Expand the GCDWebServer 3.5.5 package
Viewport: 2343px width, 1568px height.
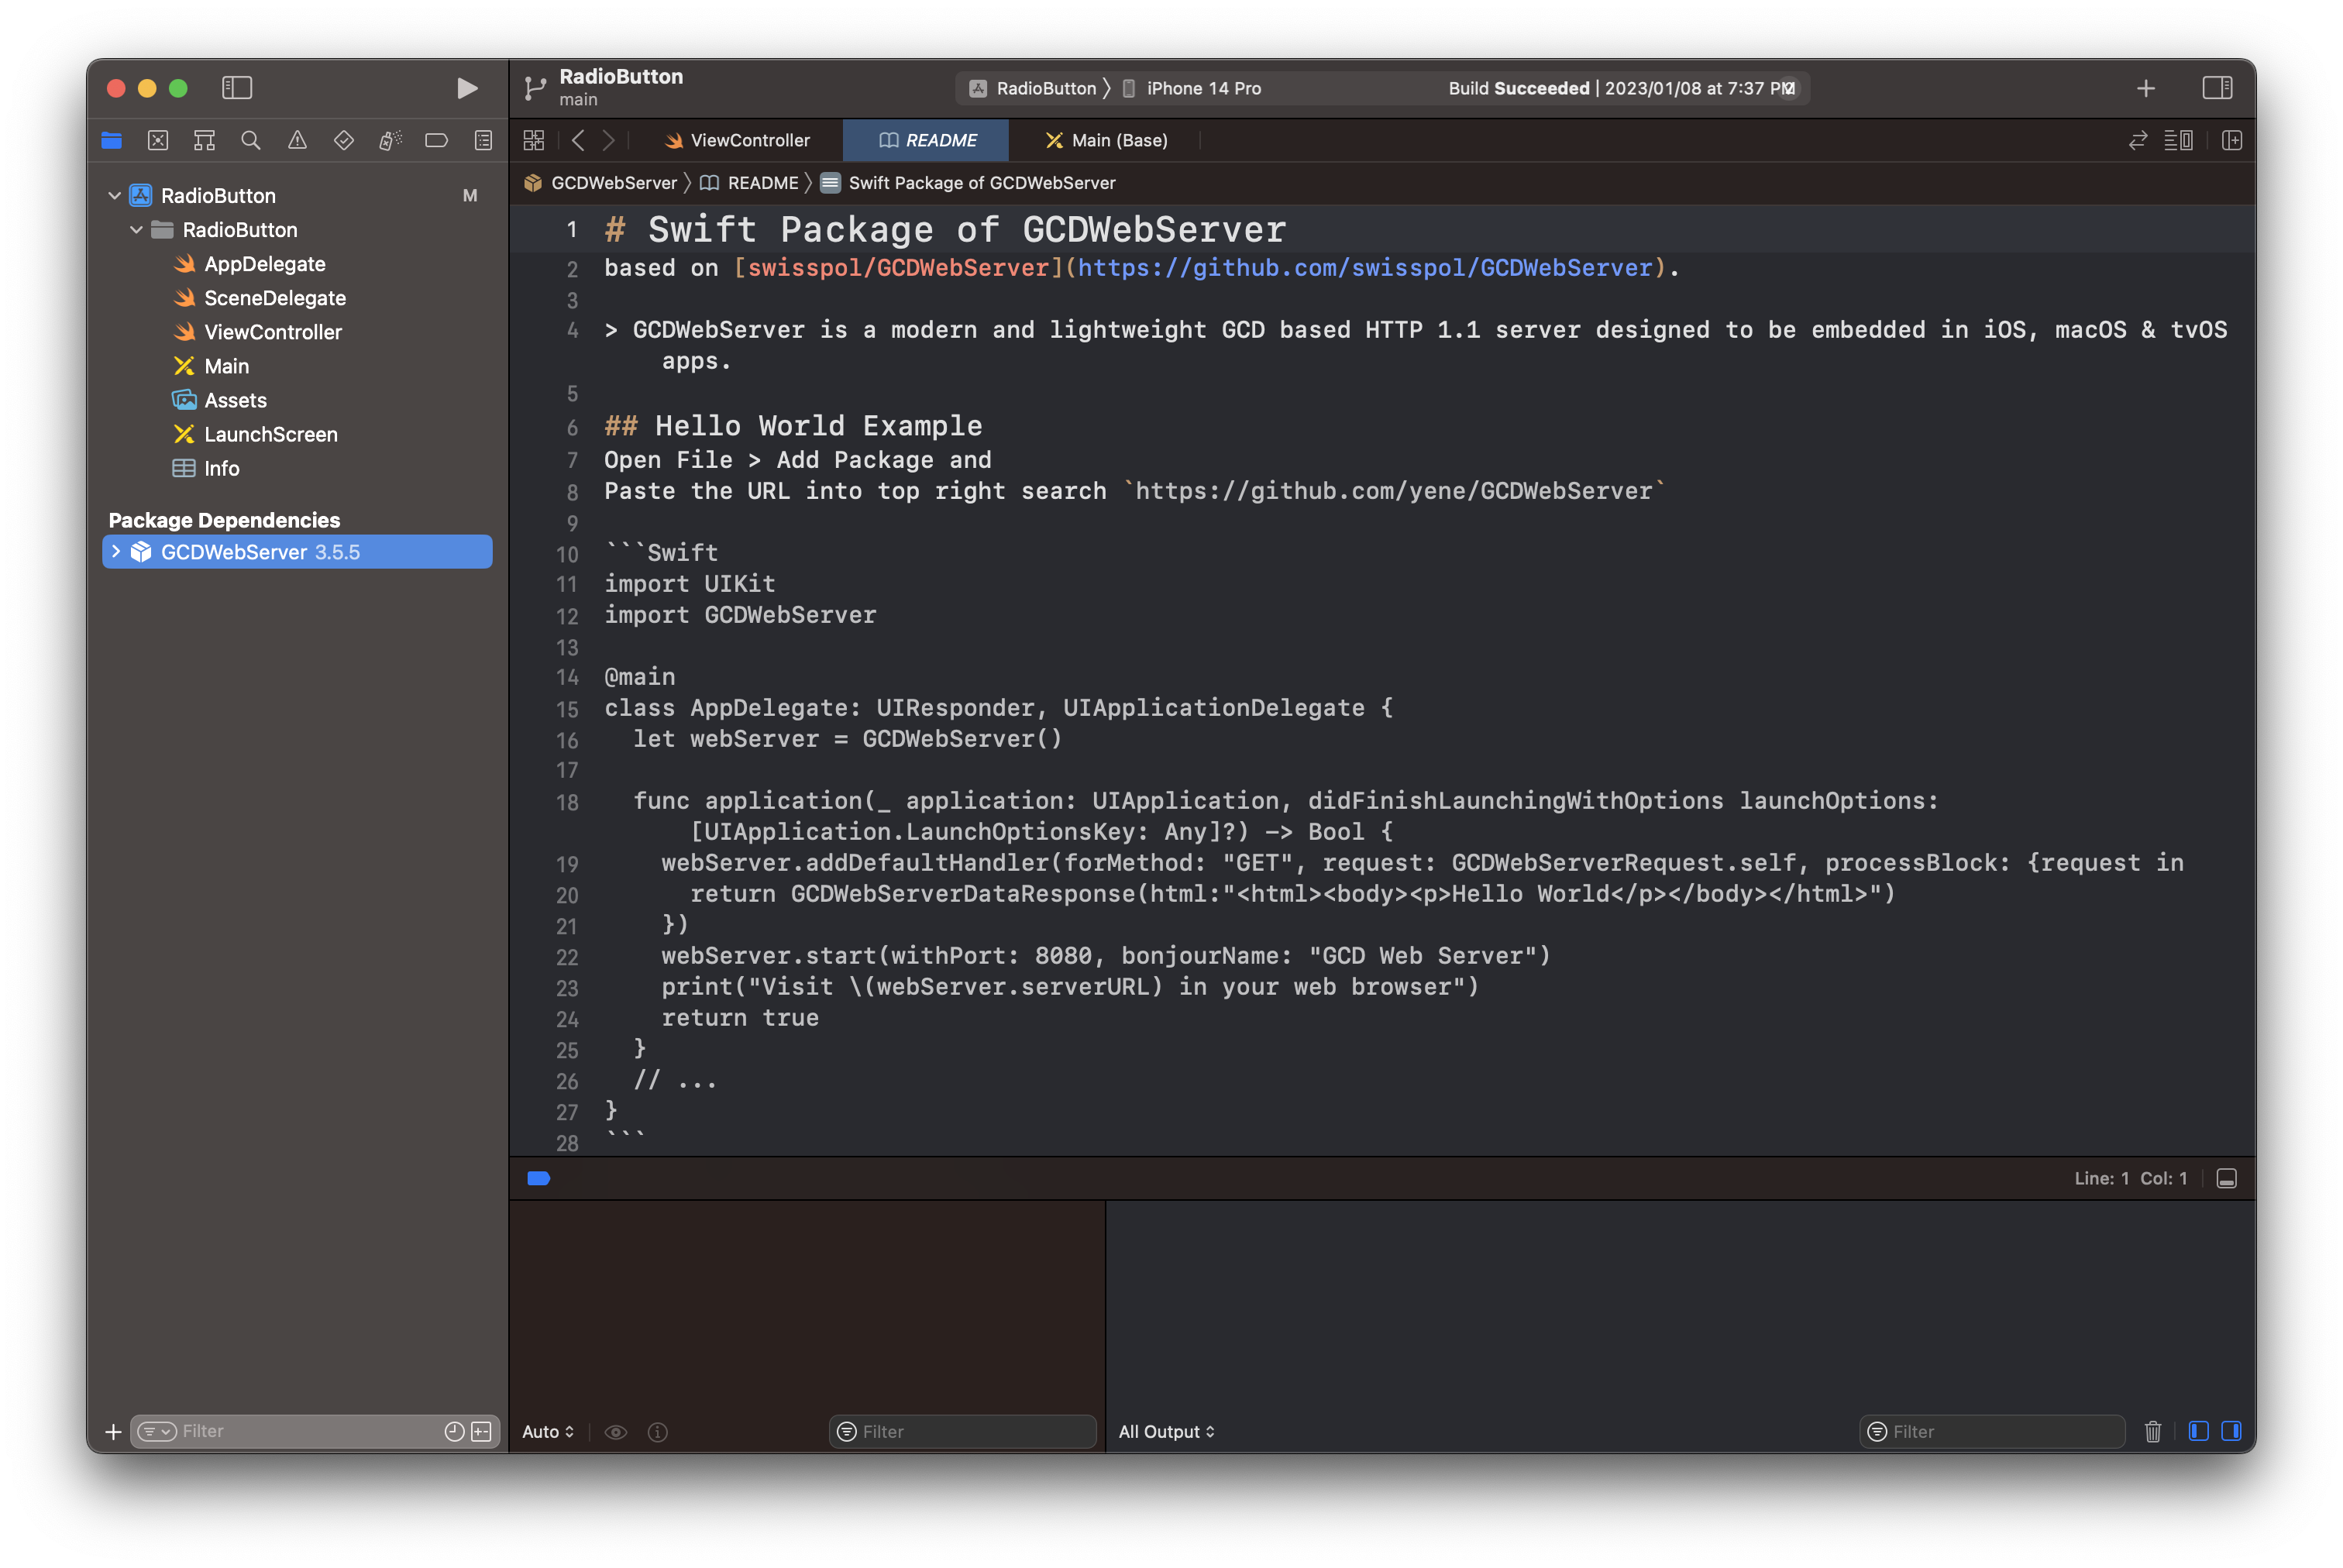click(x=116, y=551)
